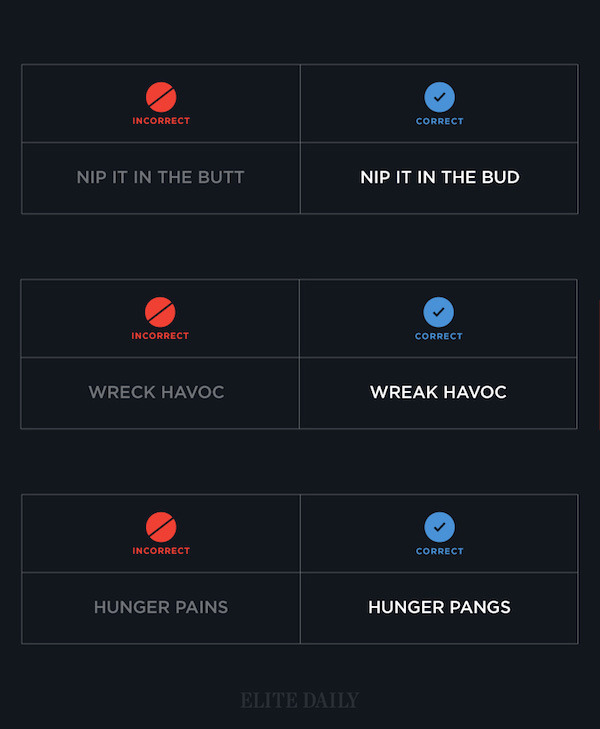
Task: Click the phrase NIP IT IN THE BUTT
Action: pyautogui.click(x=160, y=178)
